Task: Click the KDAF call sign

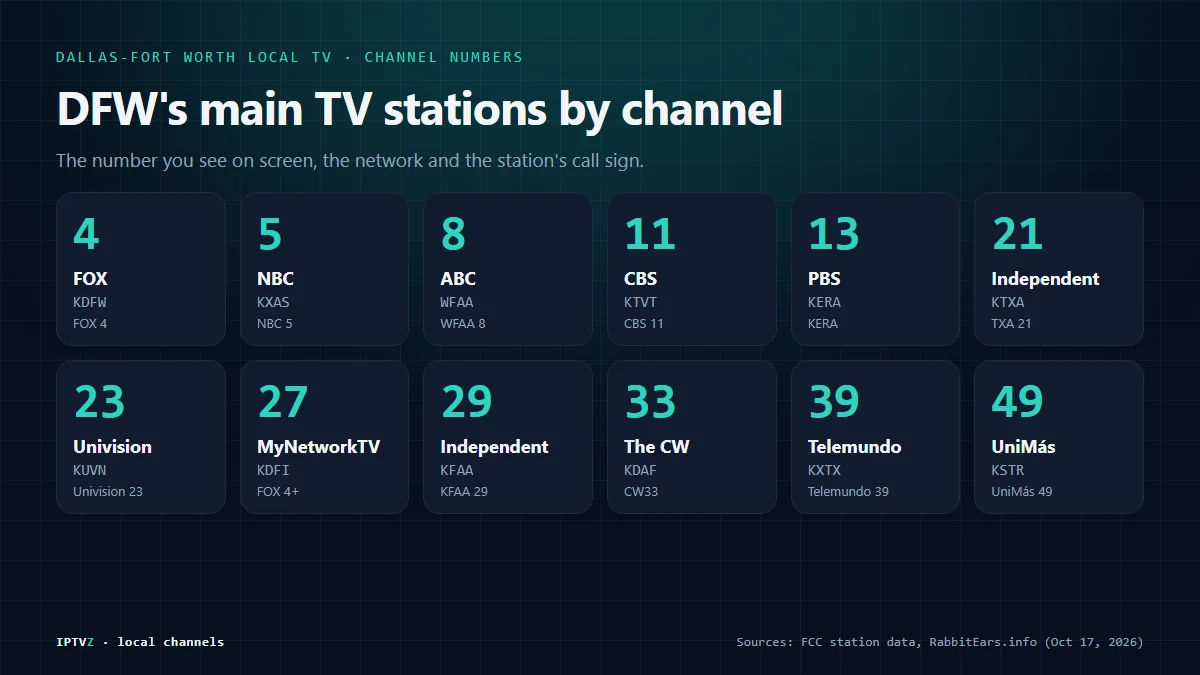Action: tap(641, 470)
